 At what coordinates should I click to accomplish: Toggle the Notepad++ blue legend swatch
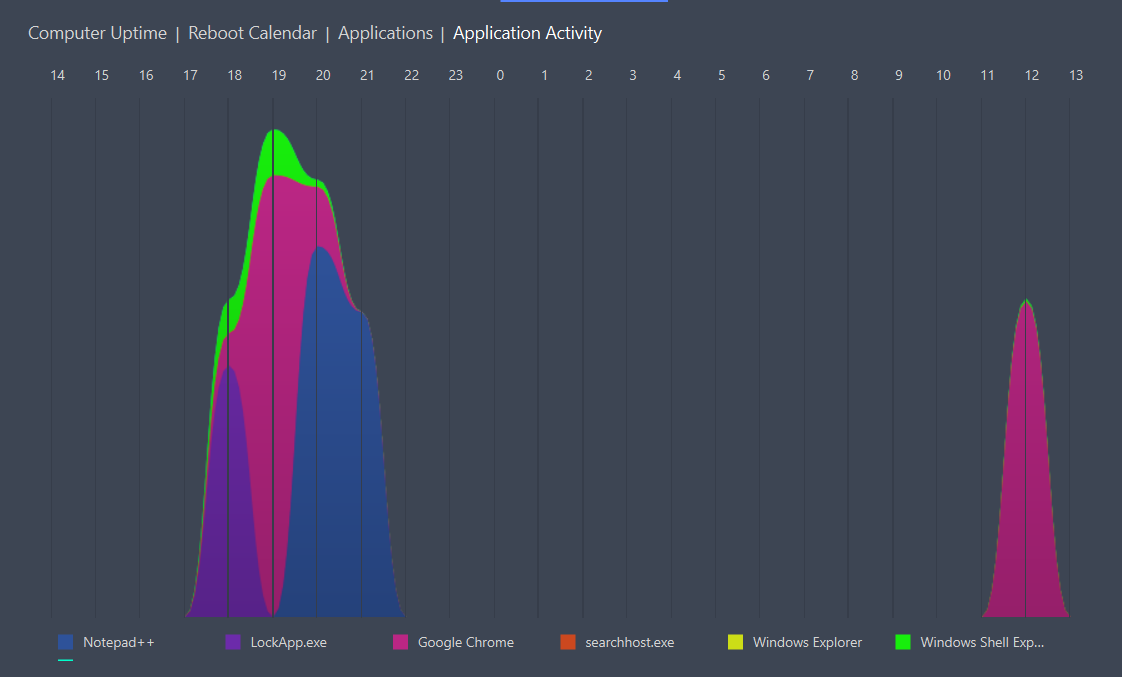(x=66, y=642)
